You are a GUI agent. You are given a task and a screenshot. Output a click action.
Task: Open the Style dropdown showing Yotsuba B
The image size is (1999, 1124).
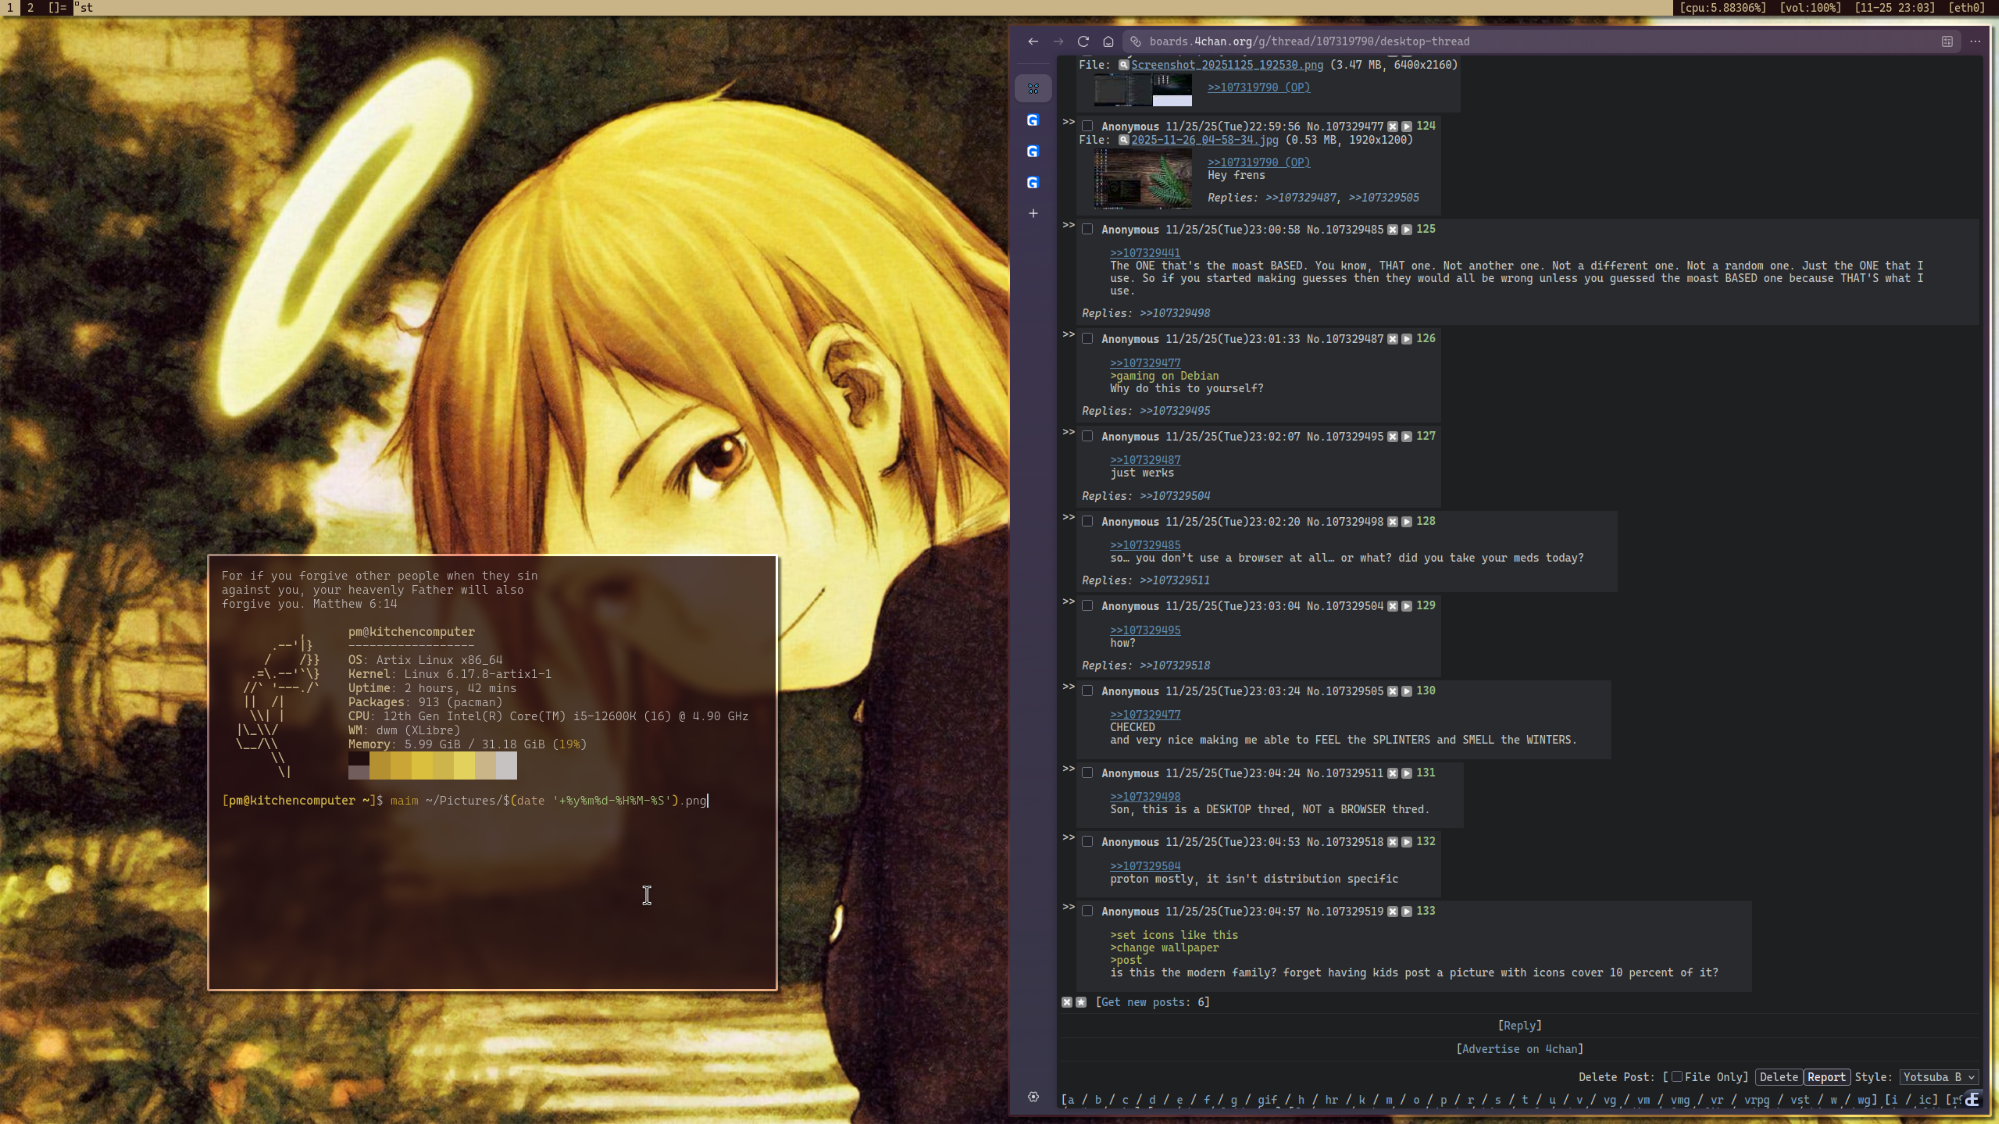pyautogui.click(x=1938, y=1077)
